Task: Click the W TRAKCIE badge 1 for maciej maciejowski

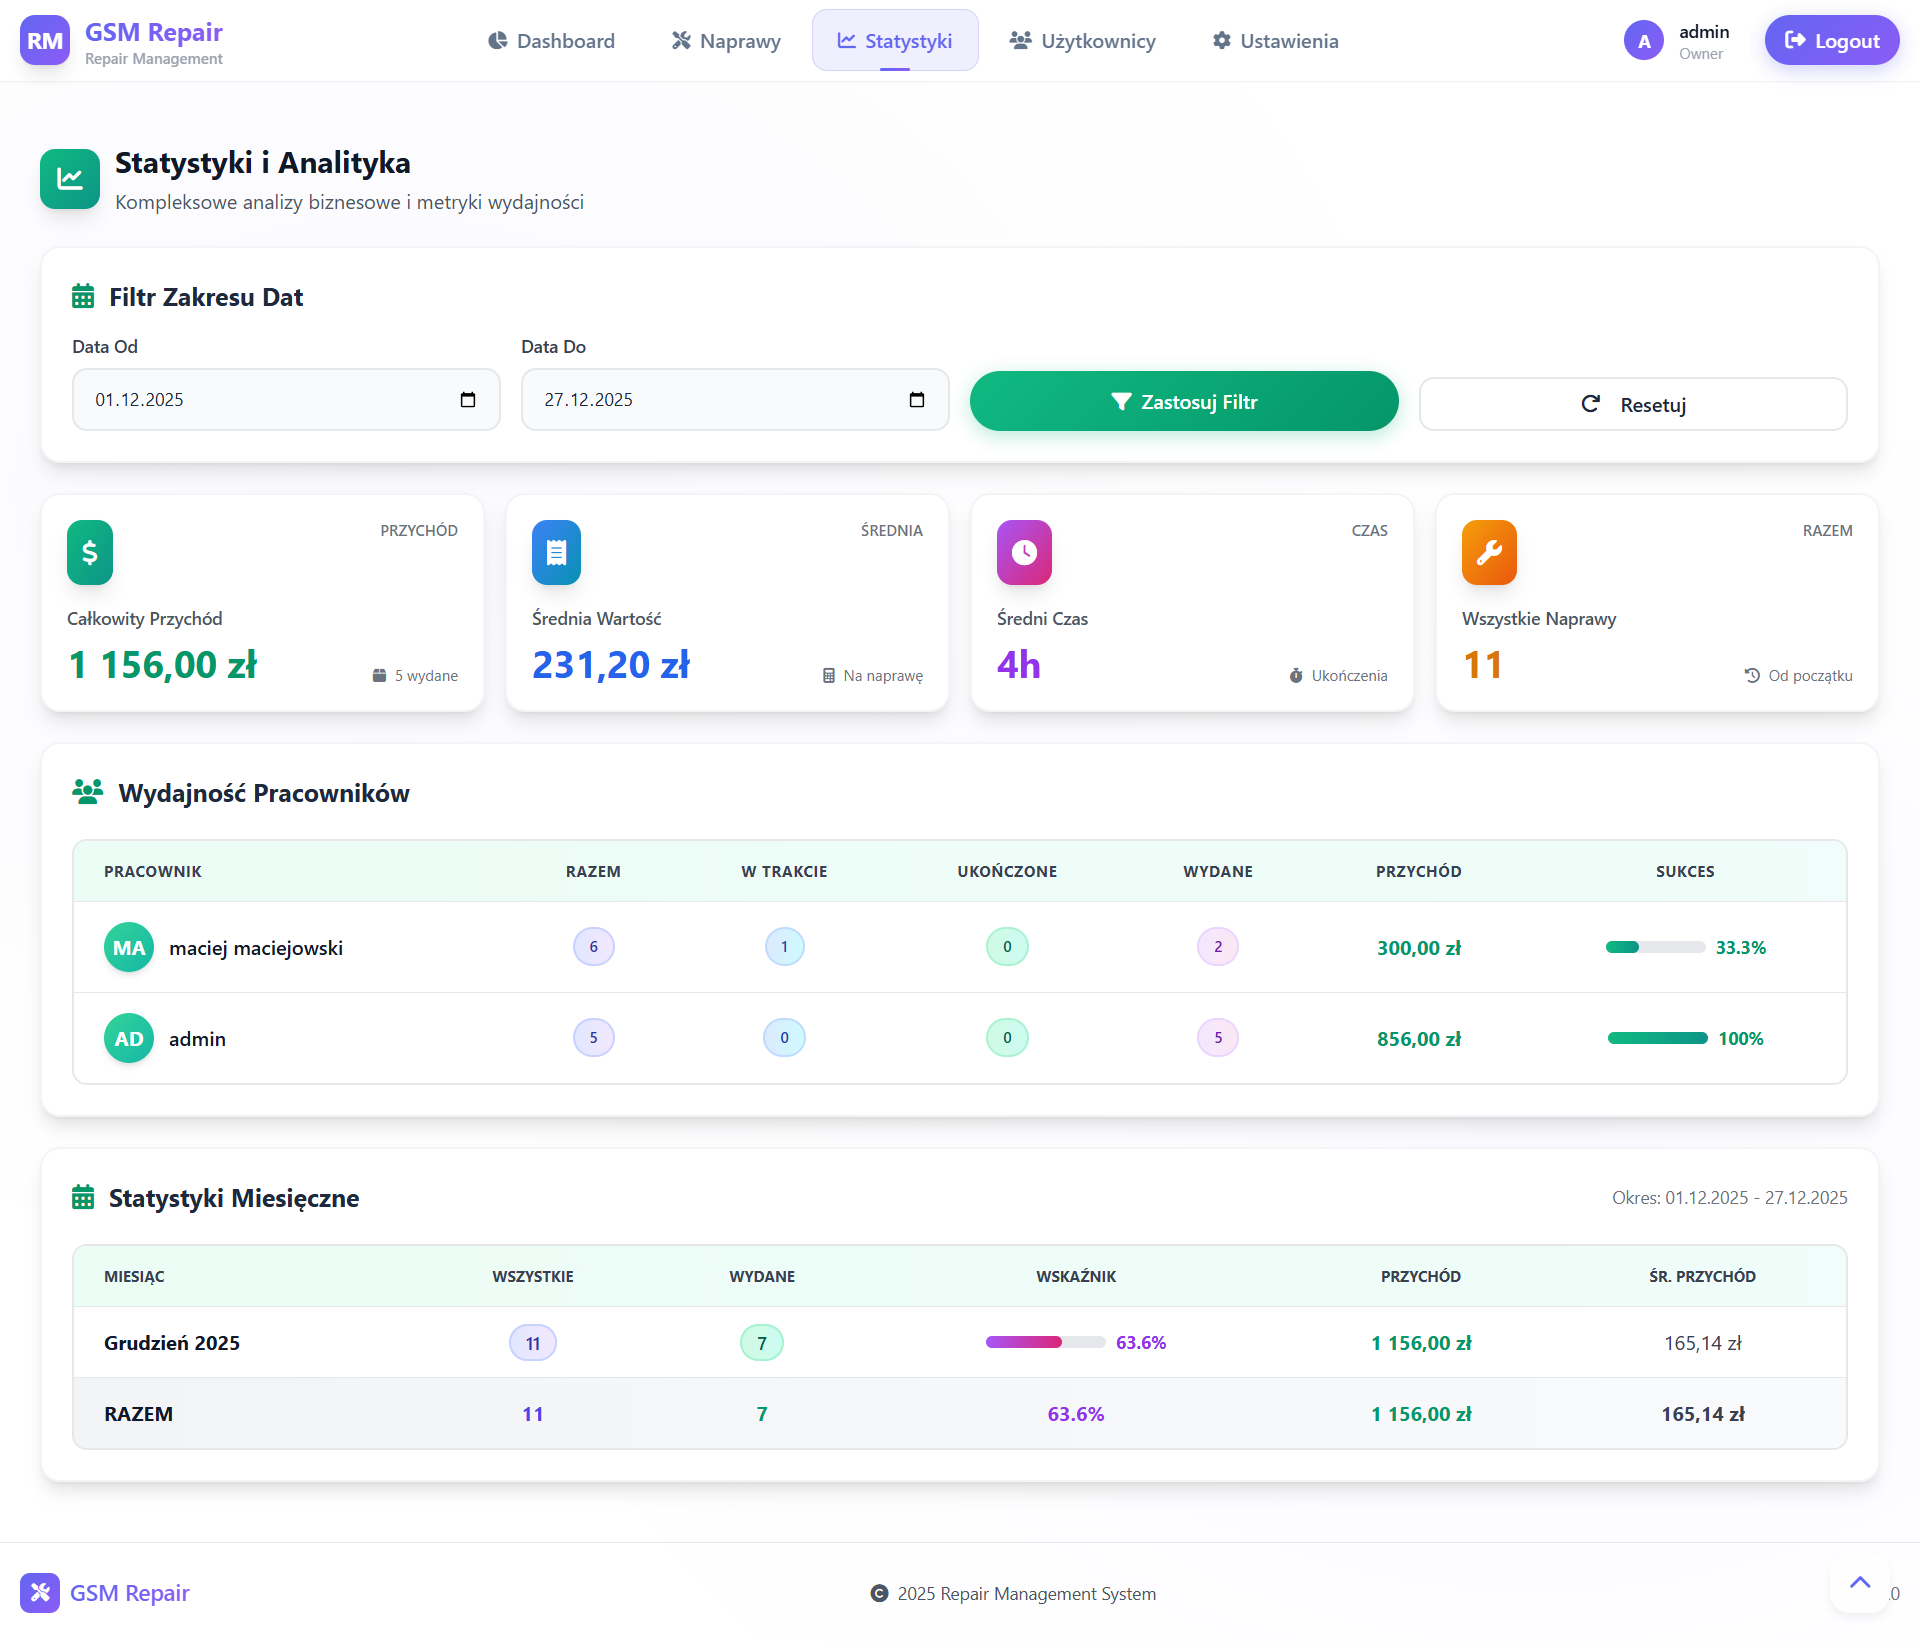Action: point(785,947)
